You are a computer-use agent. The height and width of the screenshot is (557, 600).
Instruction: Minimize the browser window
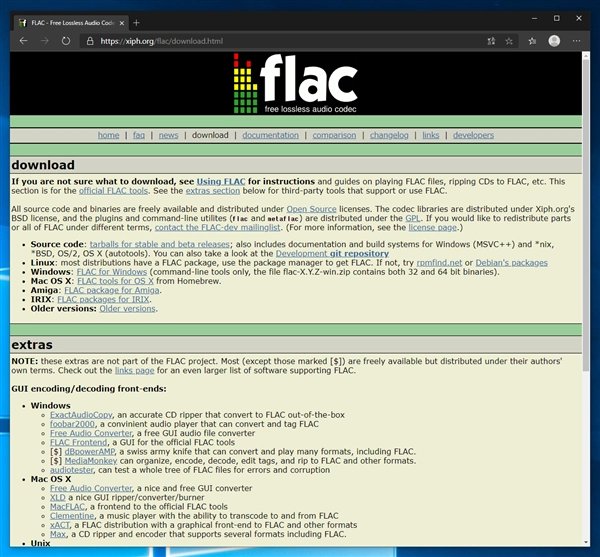[535, 18]
